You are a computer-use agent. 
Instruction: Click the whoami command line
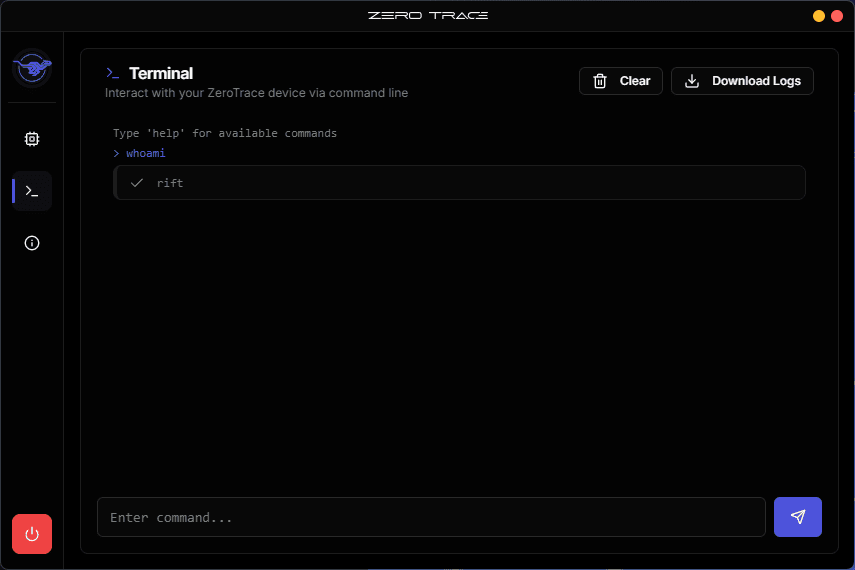coord(145,153)
